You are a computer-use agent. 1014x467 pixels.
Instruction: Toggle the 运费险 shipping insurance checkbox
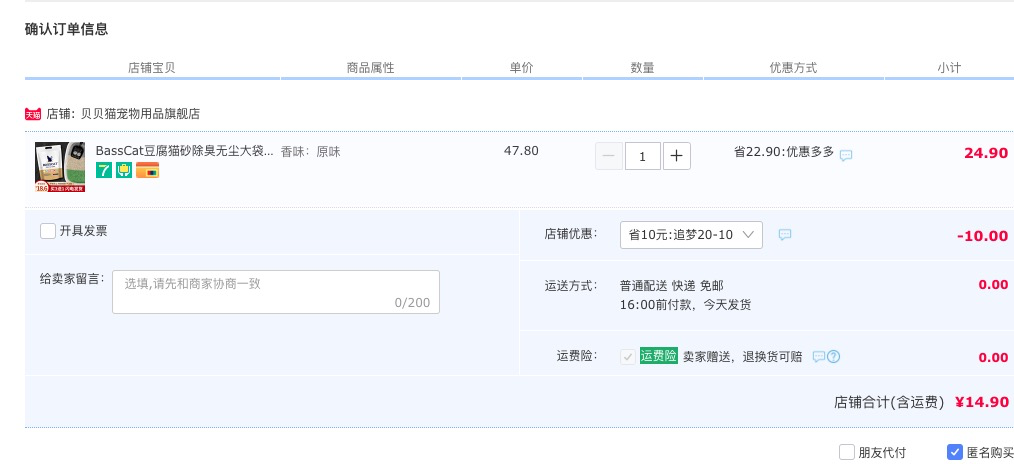[628, 356]
